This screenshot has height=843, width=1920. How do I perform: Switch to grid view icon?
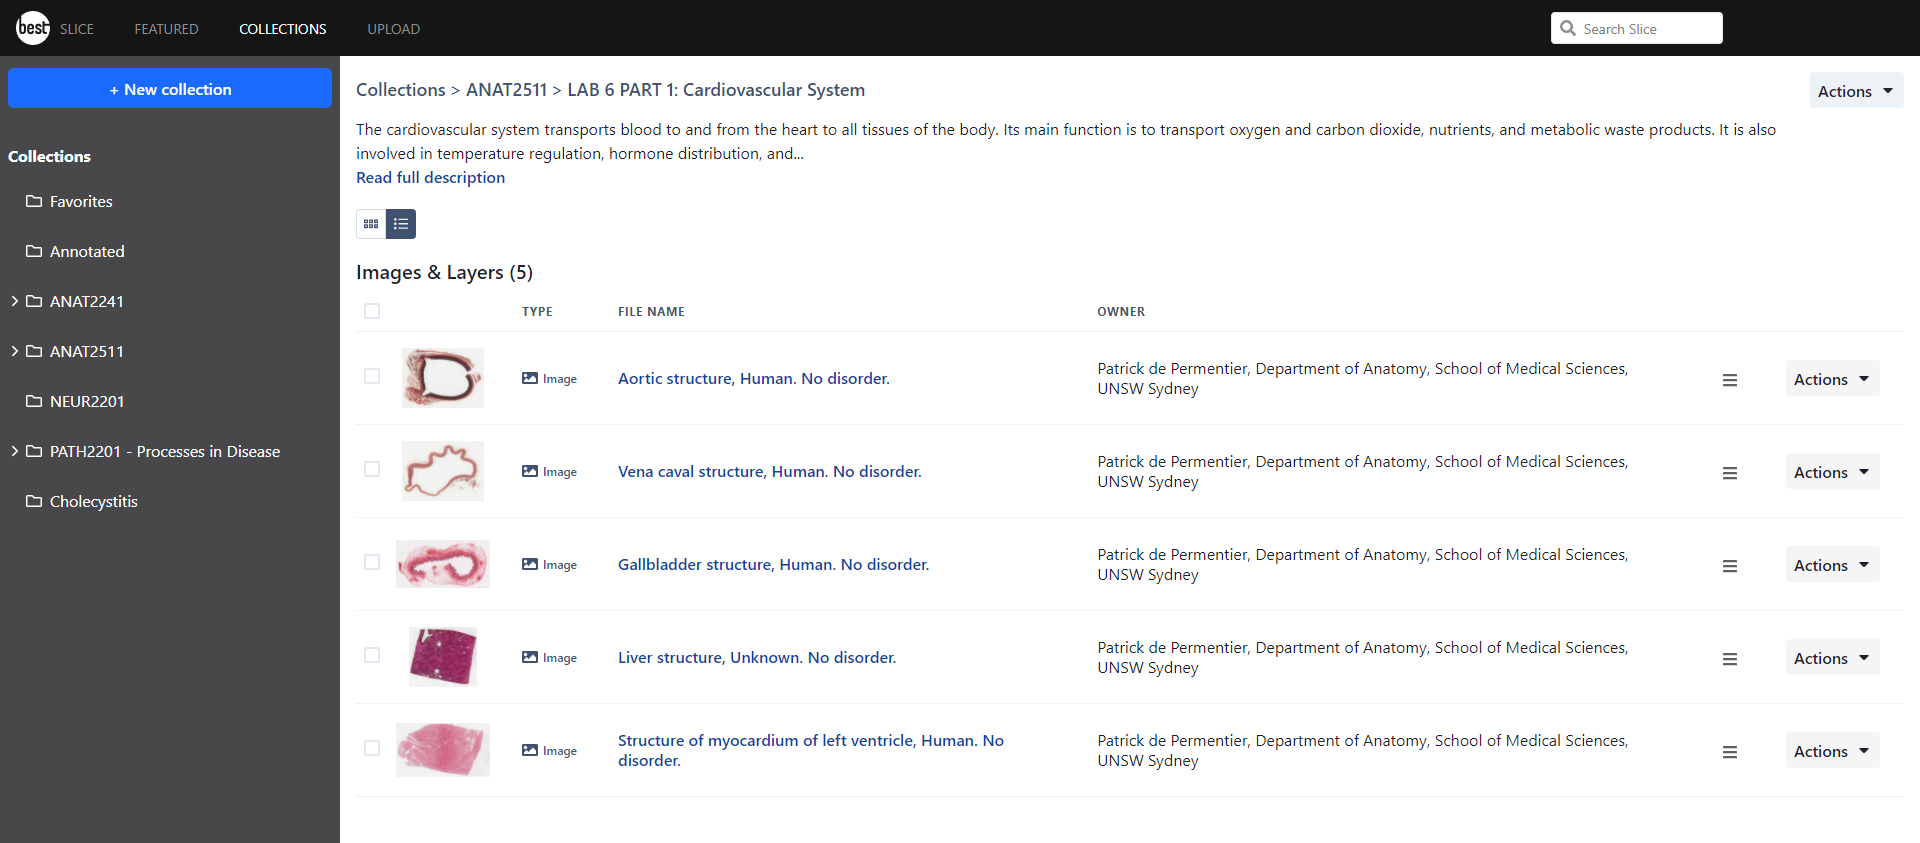[371, 224]
